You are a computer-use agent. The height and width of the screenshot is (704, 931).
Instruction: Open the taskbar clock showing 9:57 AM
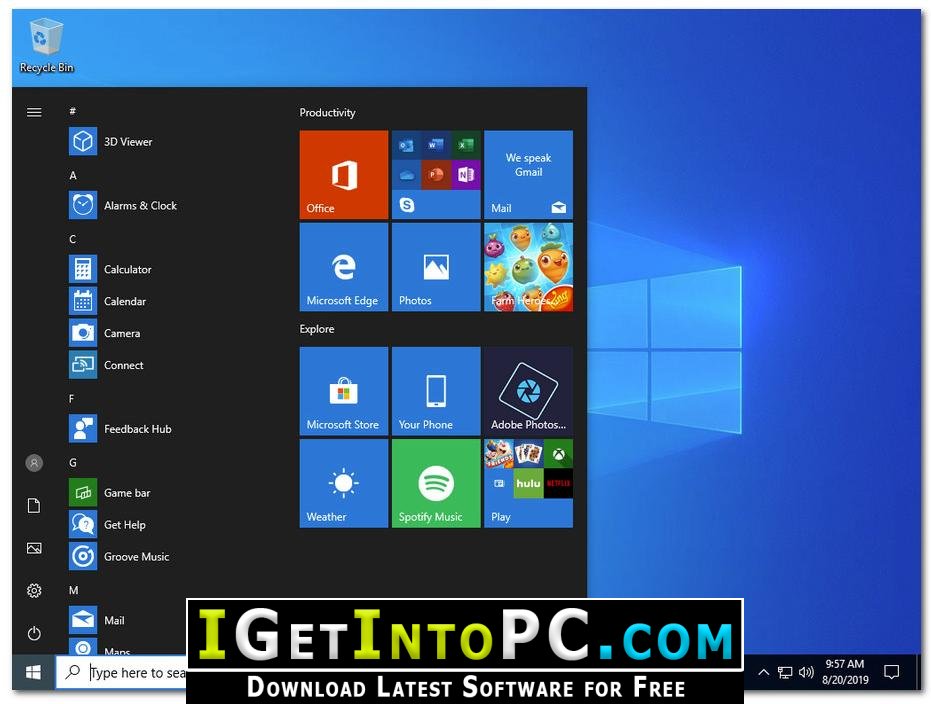click(845, 672)
